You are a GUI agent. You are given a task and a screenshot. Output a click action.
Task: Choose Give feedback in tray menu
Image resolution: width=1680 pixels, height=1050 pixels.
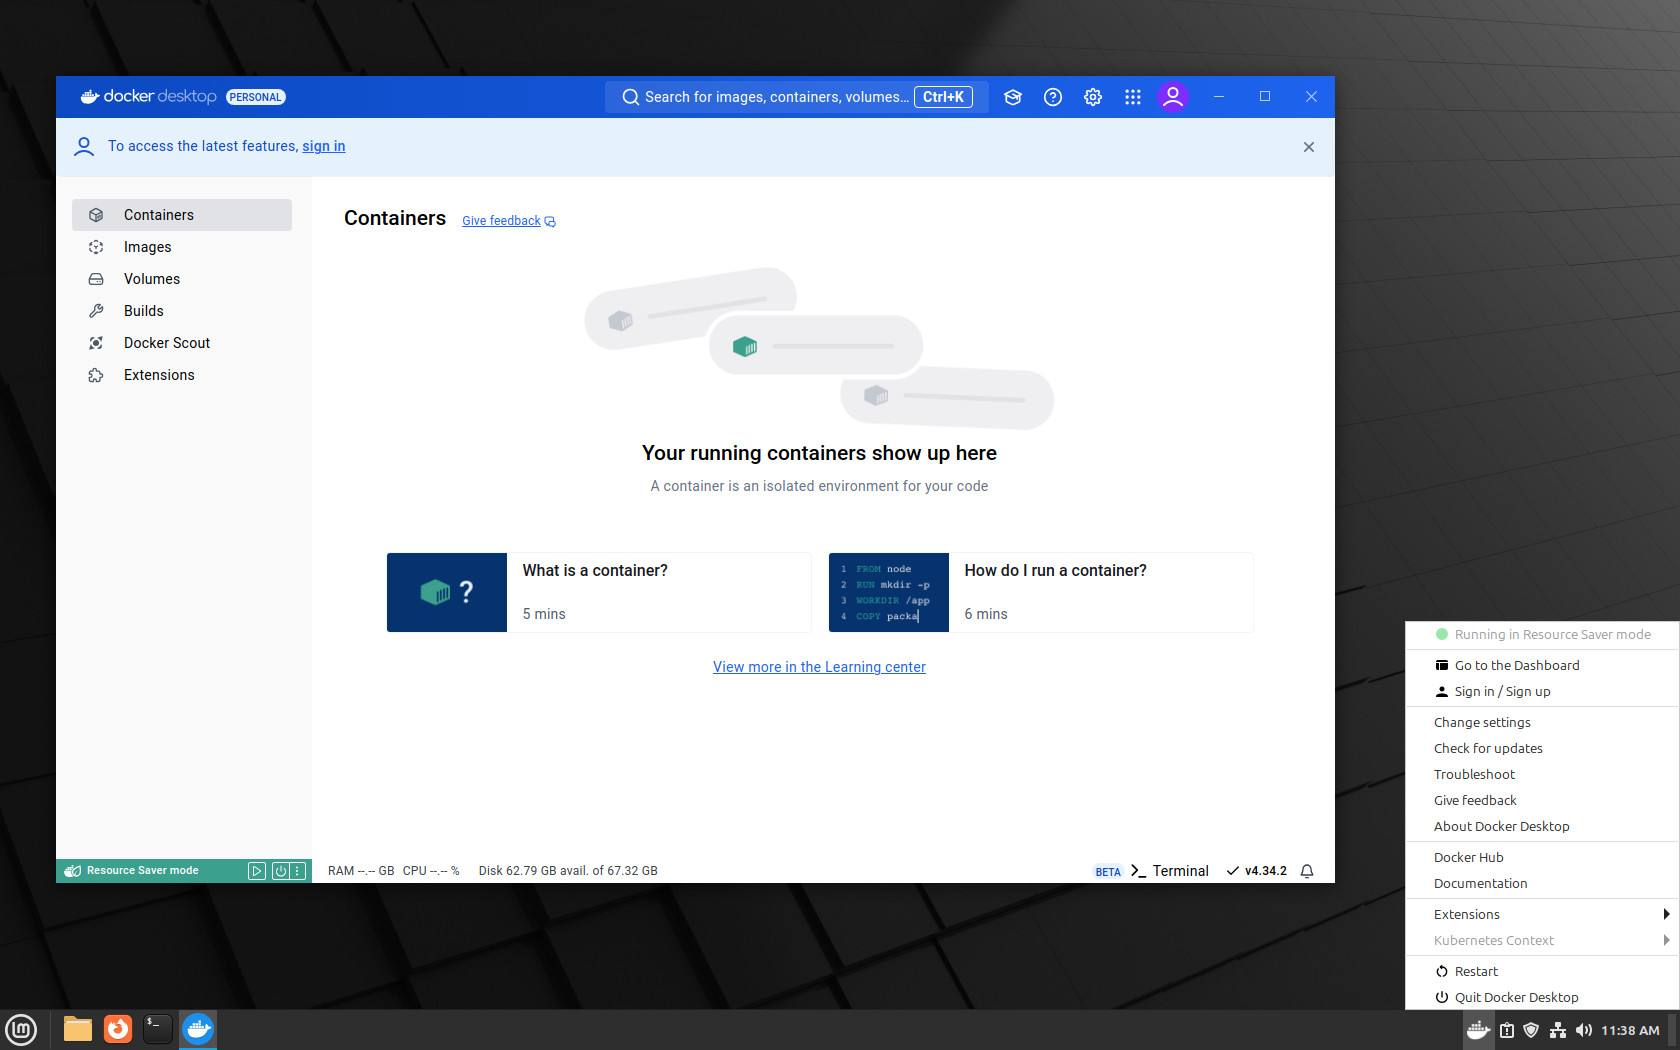pos(1542,800)
